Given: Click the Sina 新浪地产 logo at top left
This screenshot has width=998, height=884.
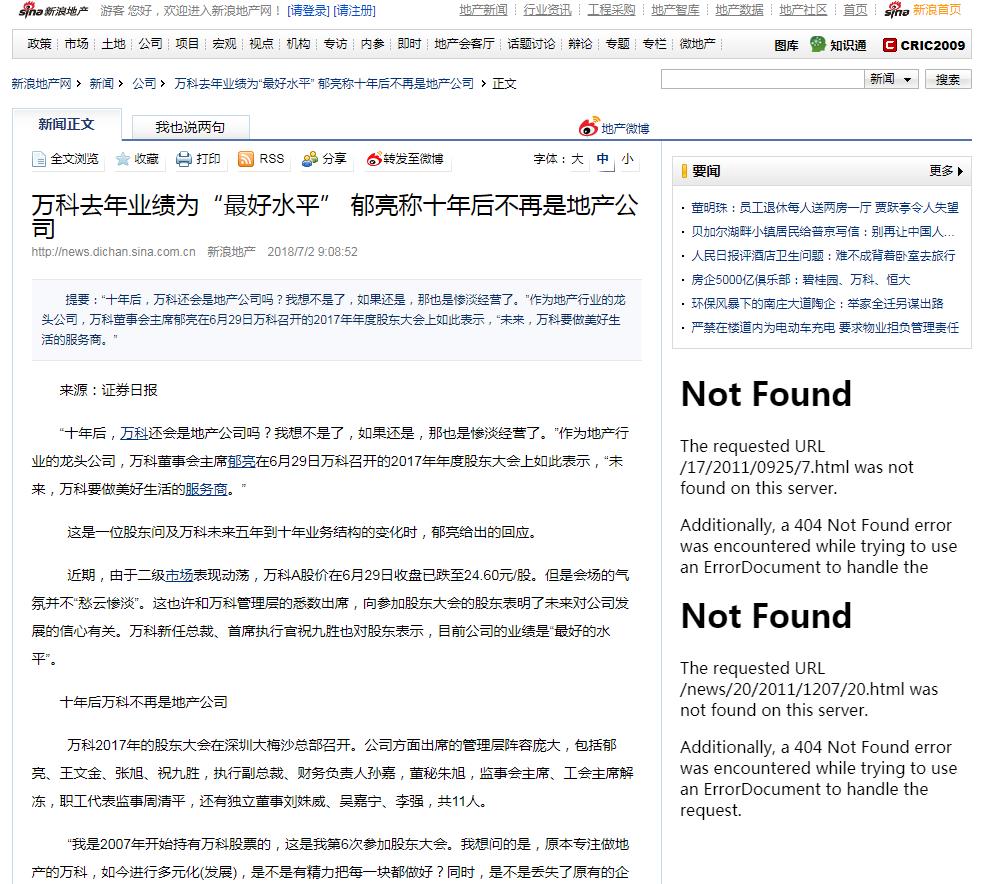Looking at the screenshot, I should pyautogui.click(x=53, y=10).
